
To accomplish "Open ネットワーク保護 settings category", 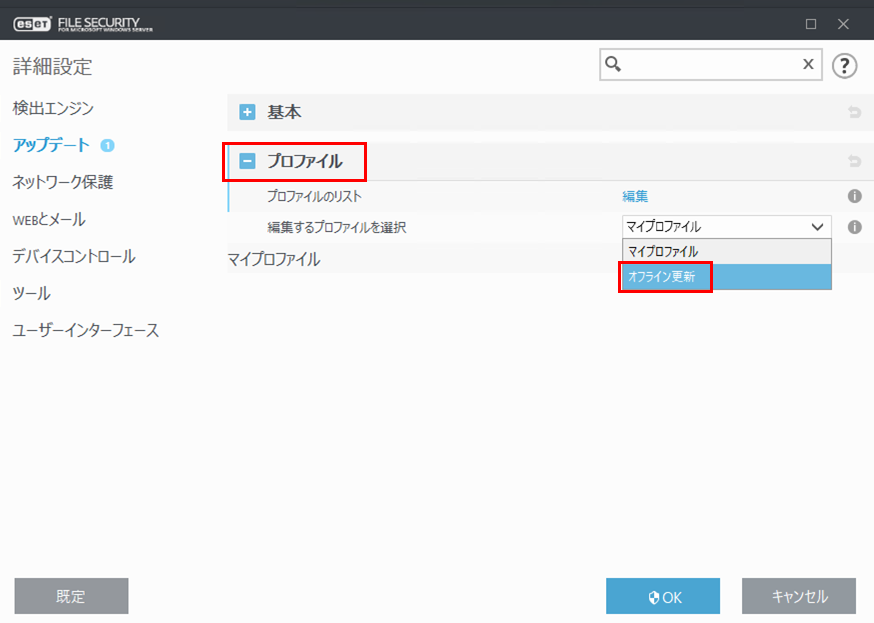I will [x=62, y=182].
